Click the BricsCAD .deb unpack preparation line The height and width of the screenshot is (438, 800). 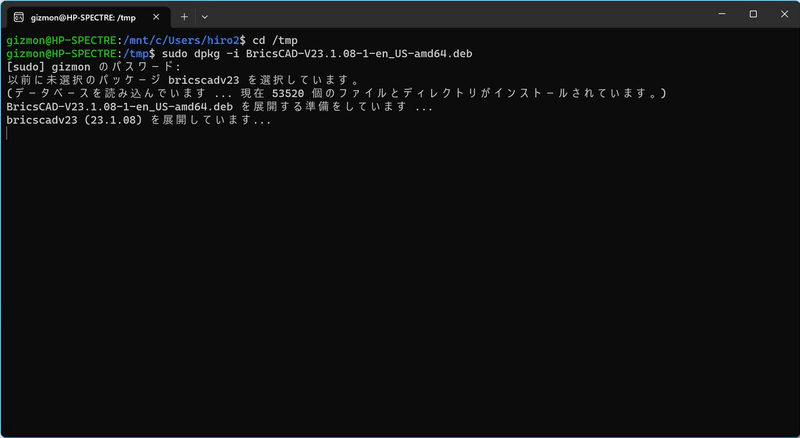(219, 107)
